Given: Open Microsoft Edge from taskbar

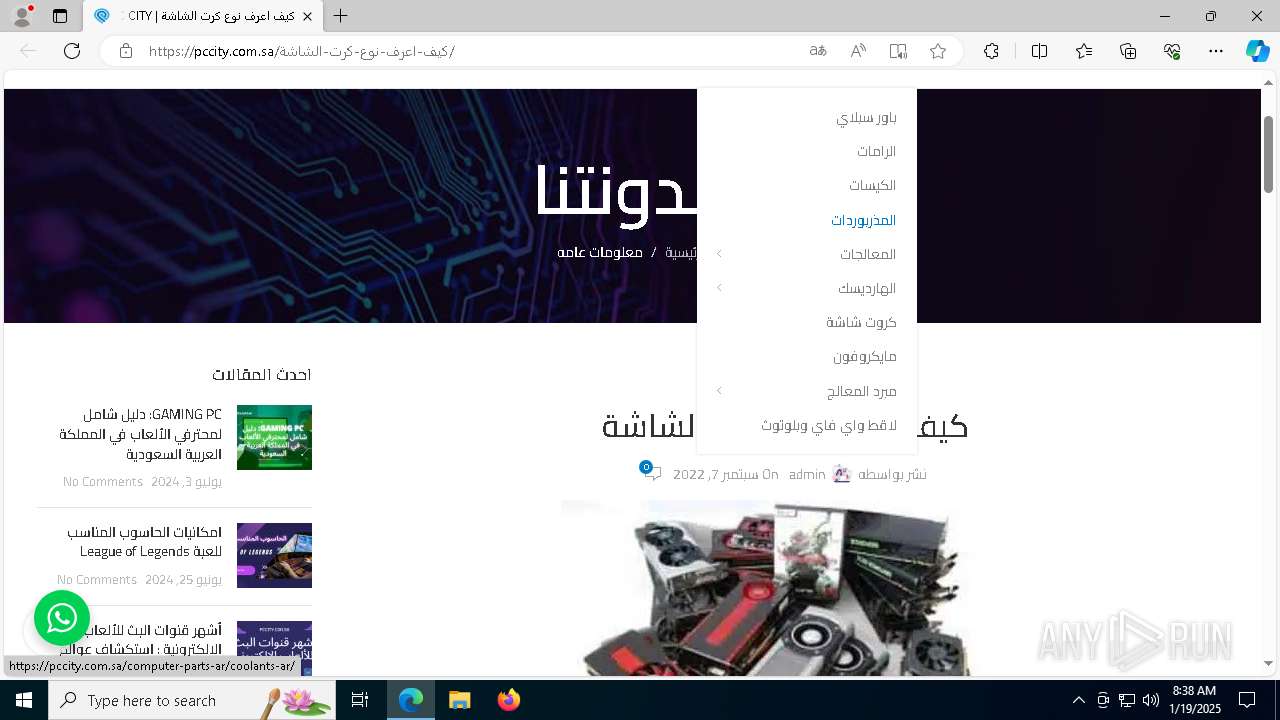Looking at the screenshot, I should point(411,700).
